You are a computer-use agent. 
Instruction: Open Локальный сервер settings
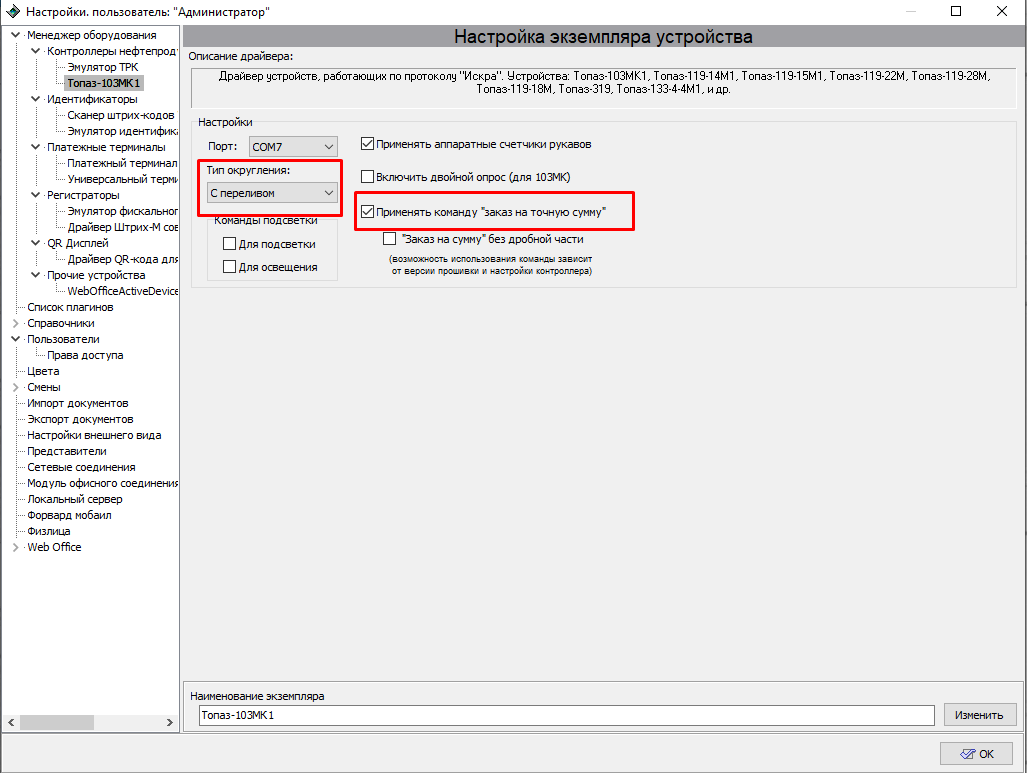coord(75,499)
